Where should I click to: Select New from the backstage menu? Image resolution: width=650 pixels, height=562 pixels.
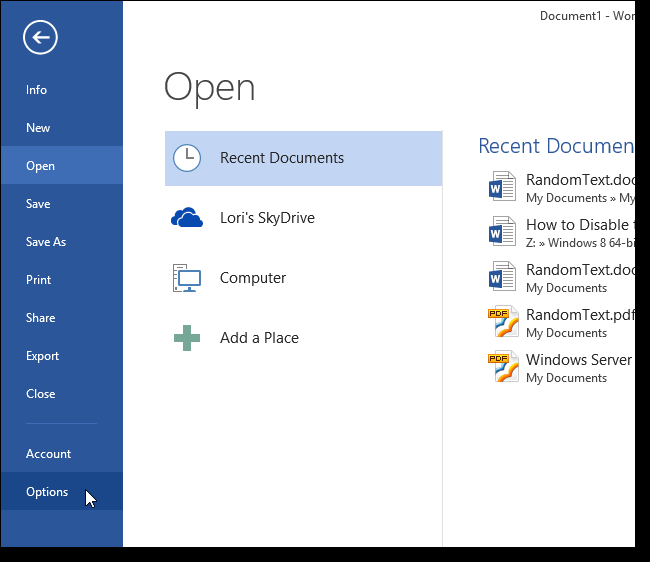click(38, 128)
